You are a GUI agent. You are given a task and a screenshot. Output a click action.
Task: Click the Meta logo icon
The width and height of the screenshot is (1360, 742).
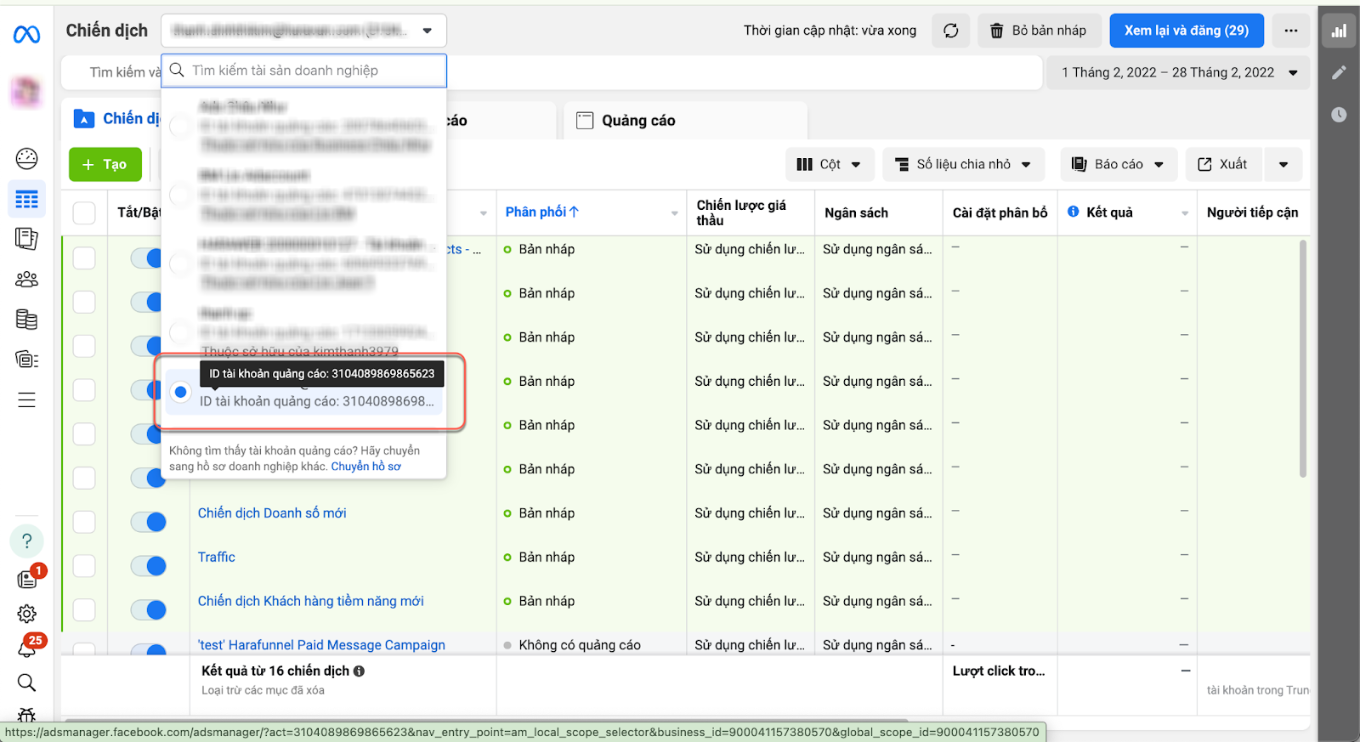[x=26, y=35]
